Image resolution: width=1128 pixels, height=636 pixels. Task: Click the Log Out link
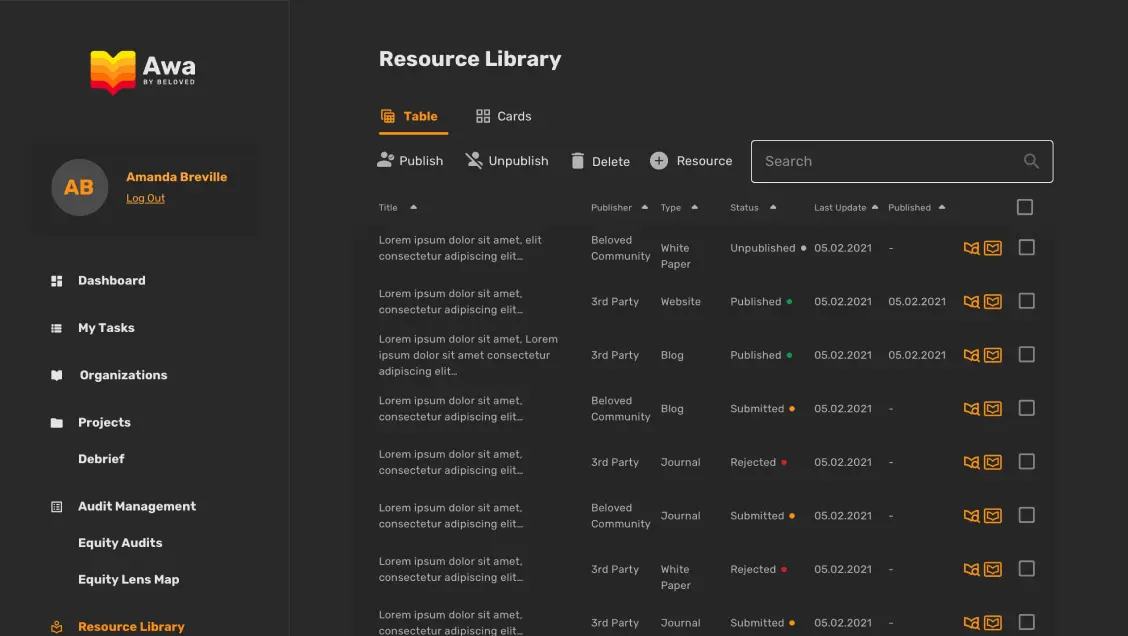(x=145, y=198)
